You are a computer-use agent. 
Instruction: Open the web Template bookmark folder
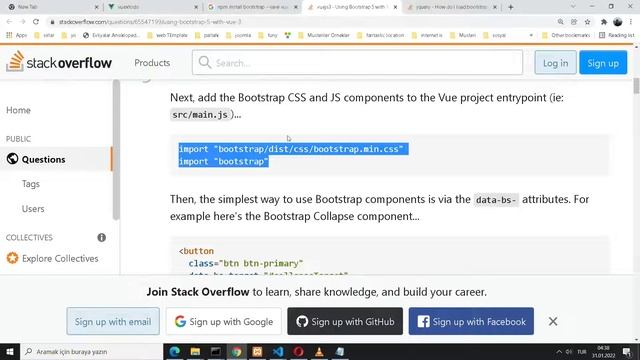(167, 35)
